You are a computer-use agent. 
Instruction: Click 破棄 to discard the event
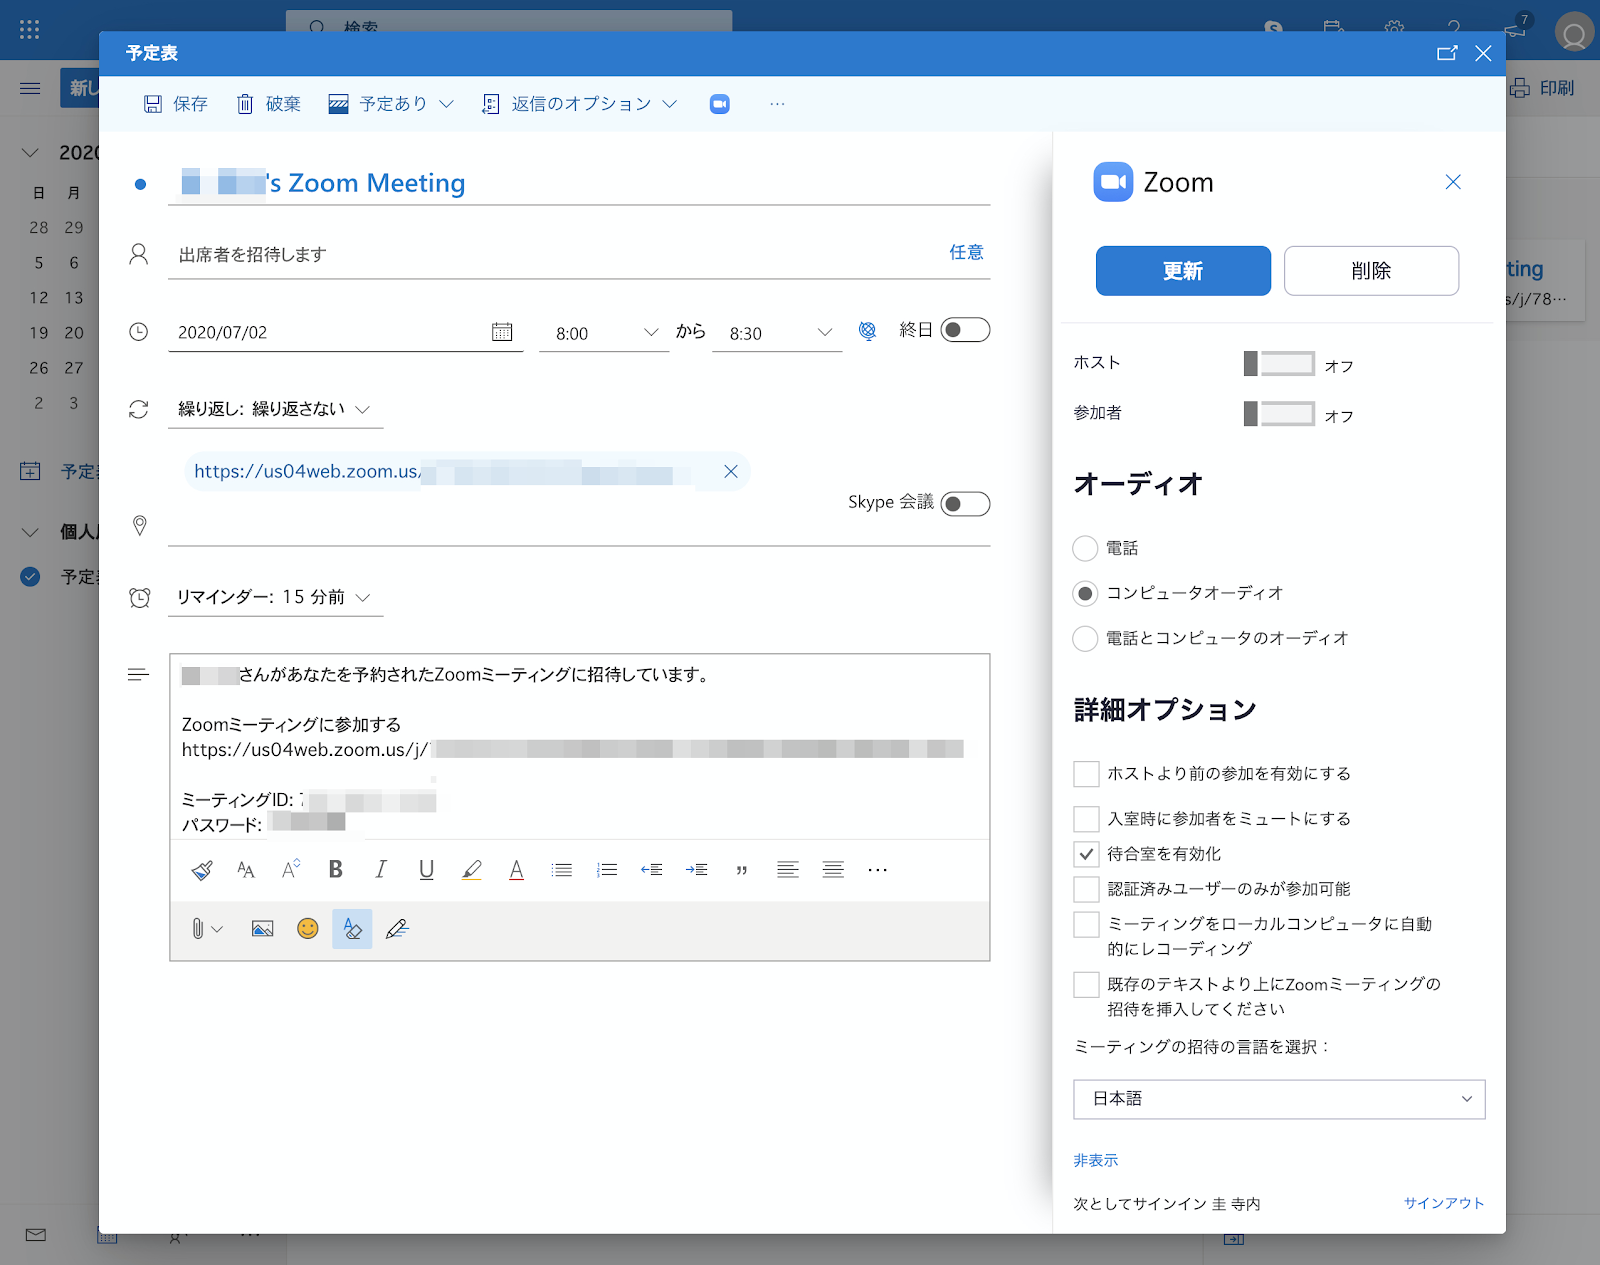(269, 104)
